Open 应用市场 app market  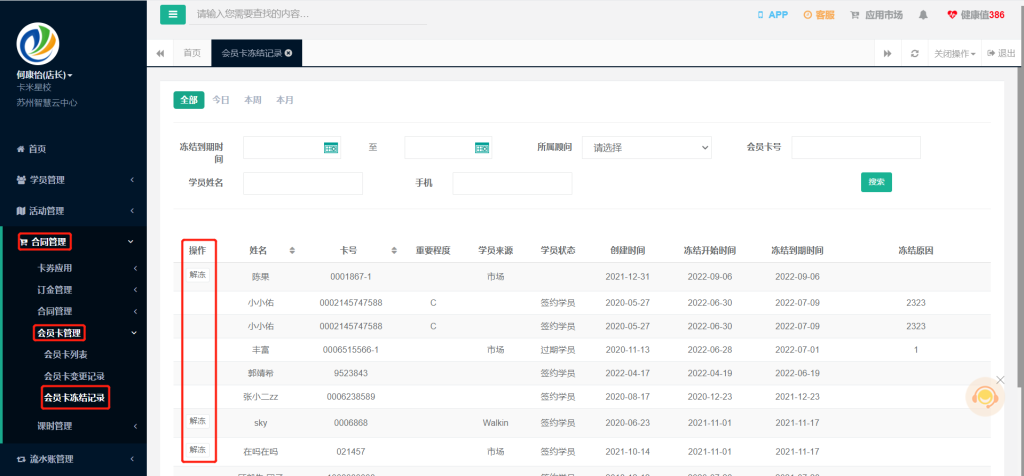coord(876,15)
